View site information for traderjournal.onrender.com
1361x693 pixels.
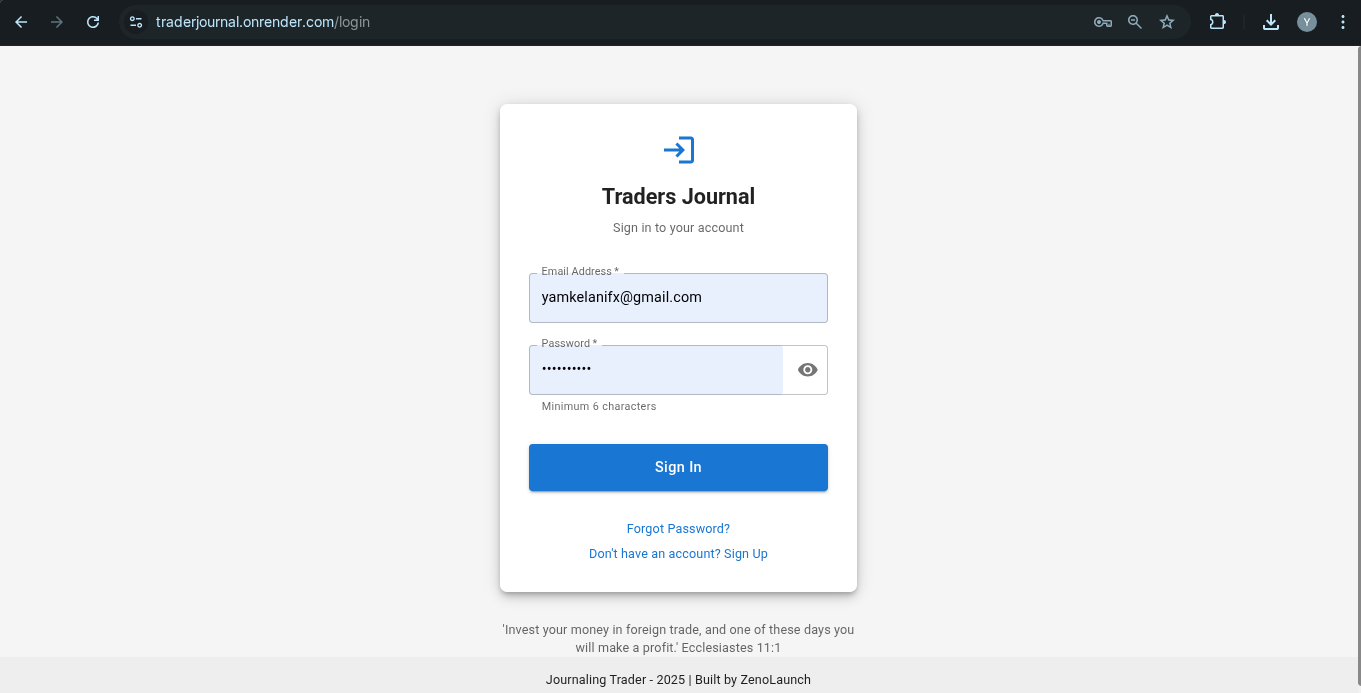coord(136,22)
